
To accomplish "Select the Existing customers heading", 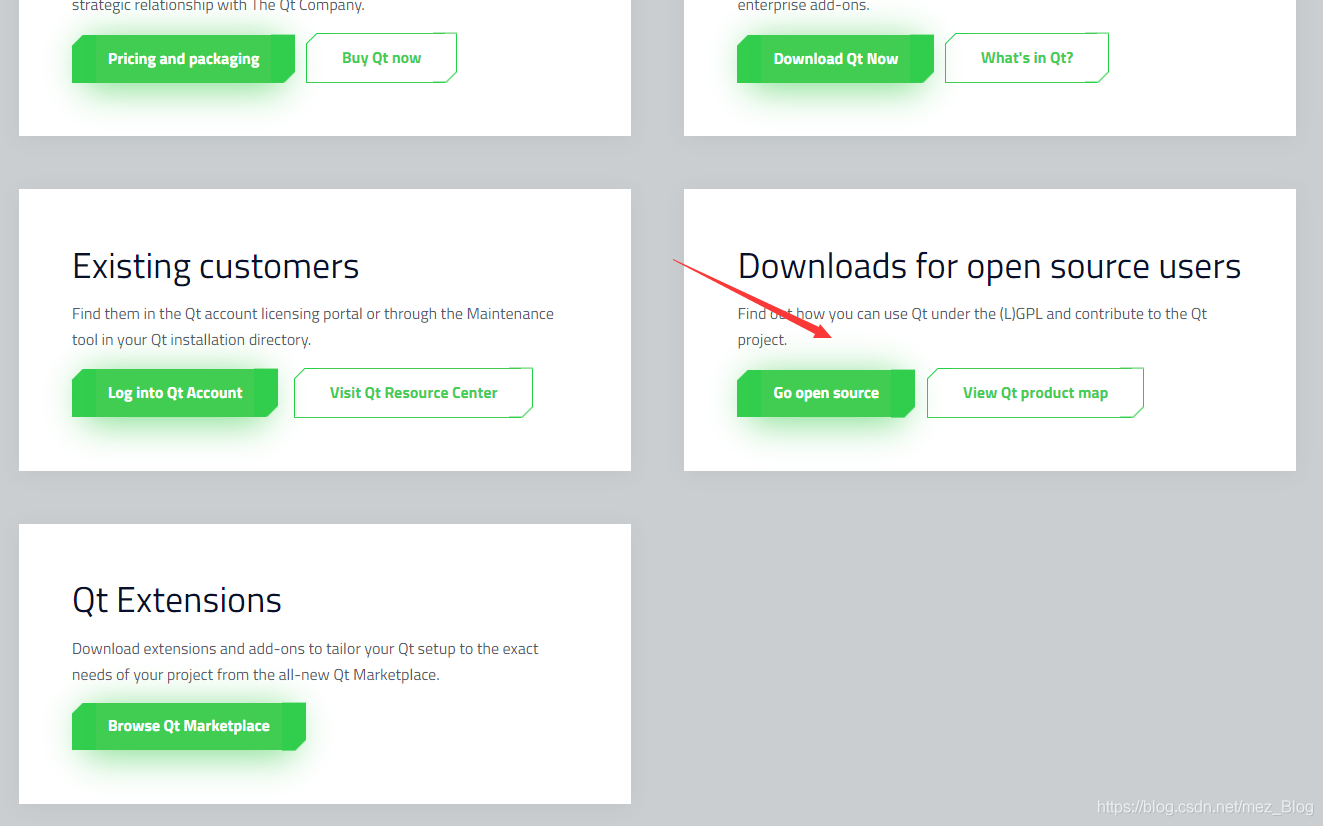I will coord(216,267).
